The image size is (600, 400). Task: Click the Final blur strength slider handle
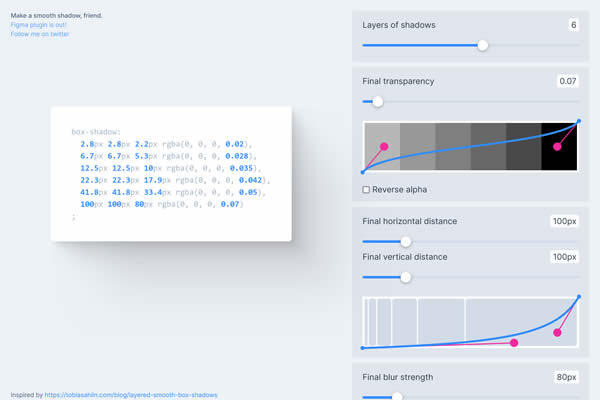coord(397,397)
